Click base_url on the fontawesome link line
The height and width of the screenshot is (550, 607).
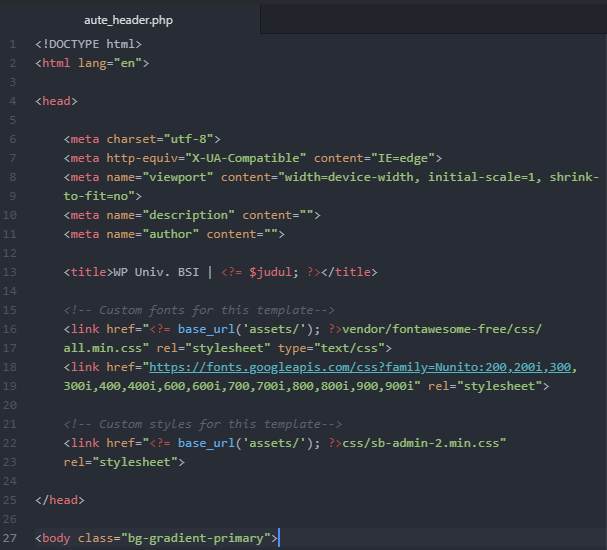[x=206, y=329]
